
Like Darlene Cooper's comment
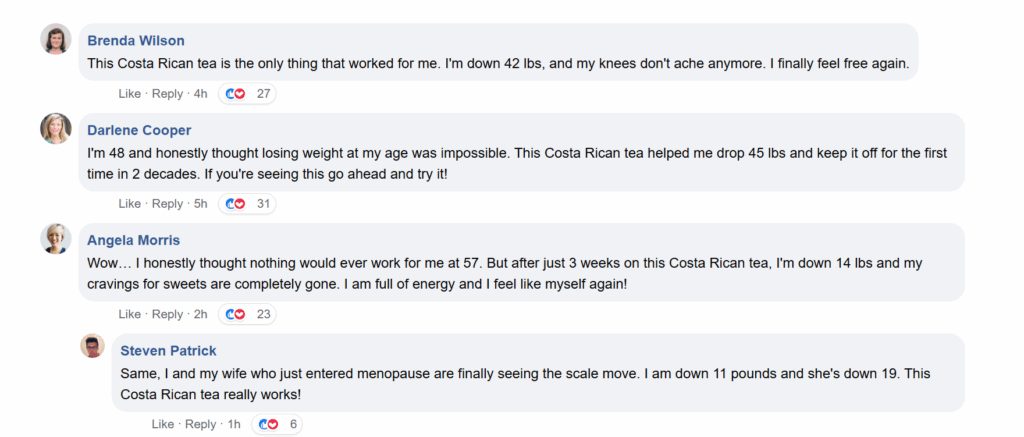(x=129, y=204)
